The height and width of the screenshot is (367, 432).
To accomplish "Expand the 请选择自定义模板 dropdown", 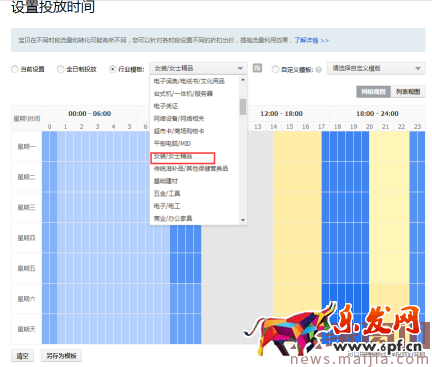I will click(x=376, y=68).
